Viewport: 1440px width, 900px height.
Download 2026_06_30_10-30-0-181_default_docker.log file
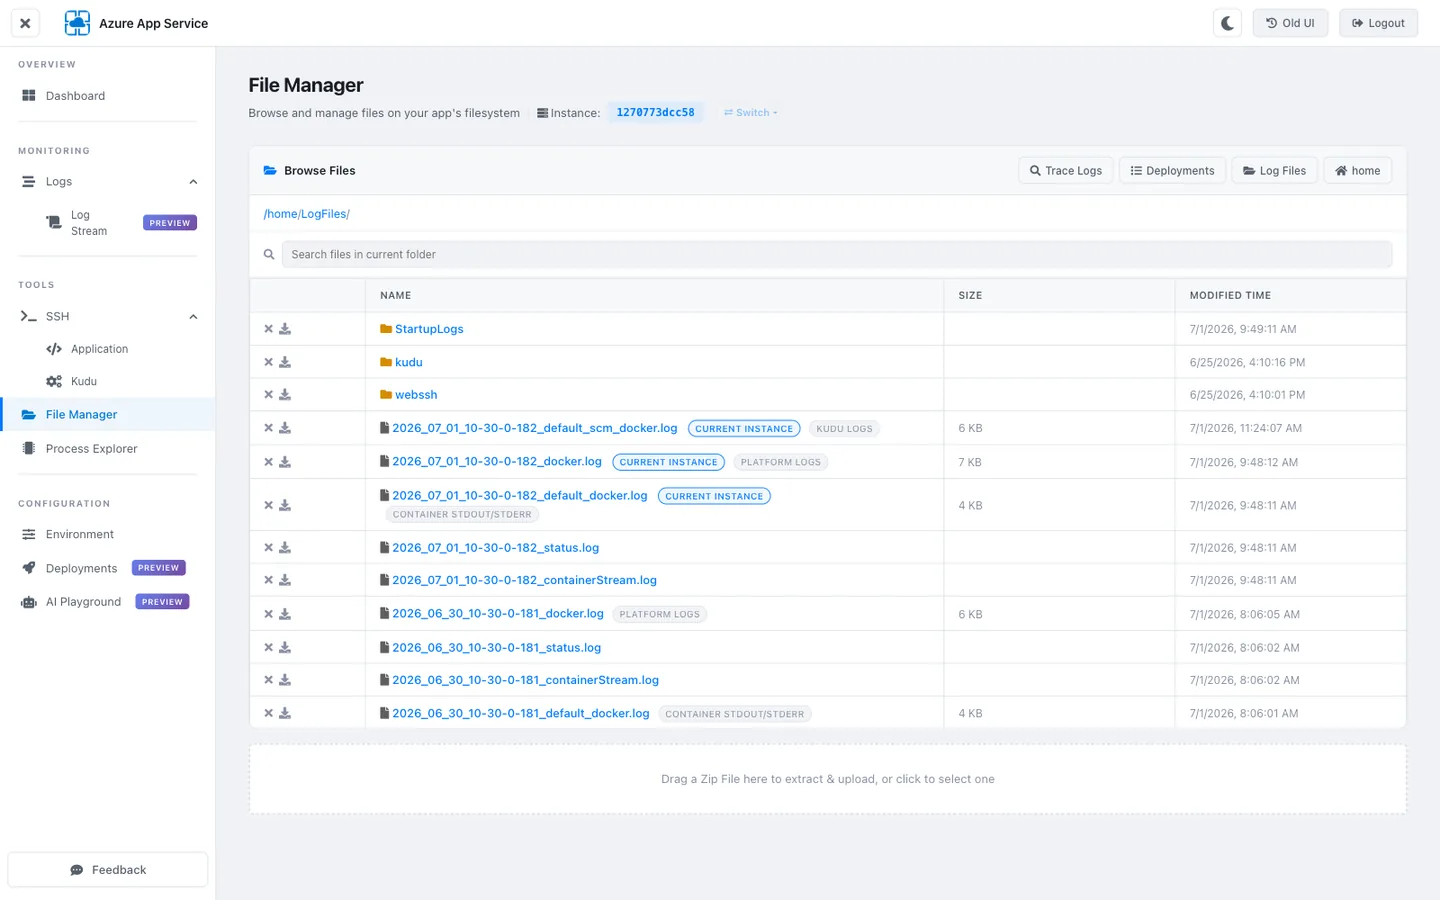click(285, 713)
